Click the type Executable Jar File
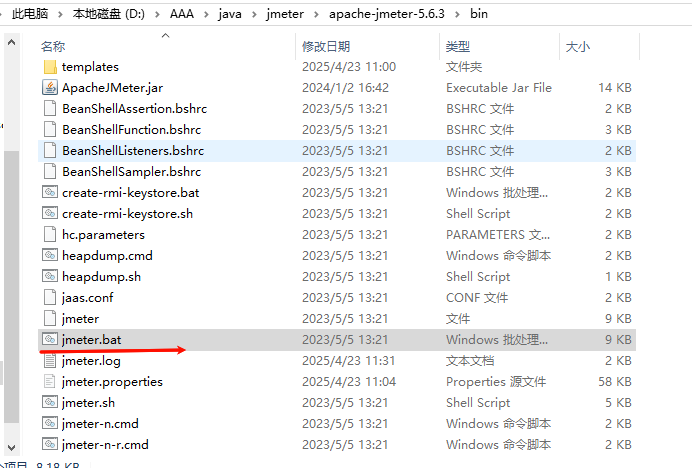The height and width of the screenshot is (468, 692). pyautogui.click(x=499, y=87)
